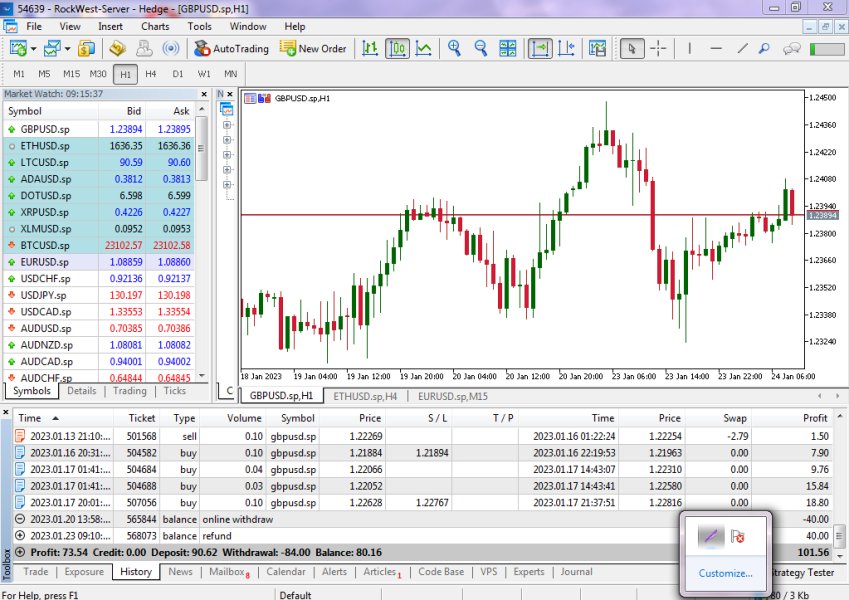Image resolution: width=849 pixels, height=600 pixels.
Task: Select the vertical line drawing tool
Action: tap(689, 49)
